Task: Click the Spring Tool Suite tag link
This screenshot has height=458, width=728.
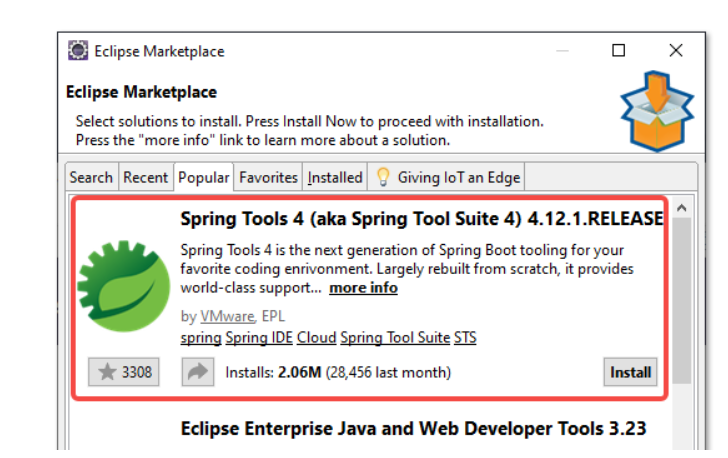Action: point(395,337)
